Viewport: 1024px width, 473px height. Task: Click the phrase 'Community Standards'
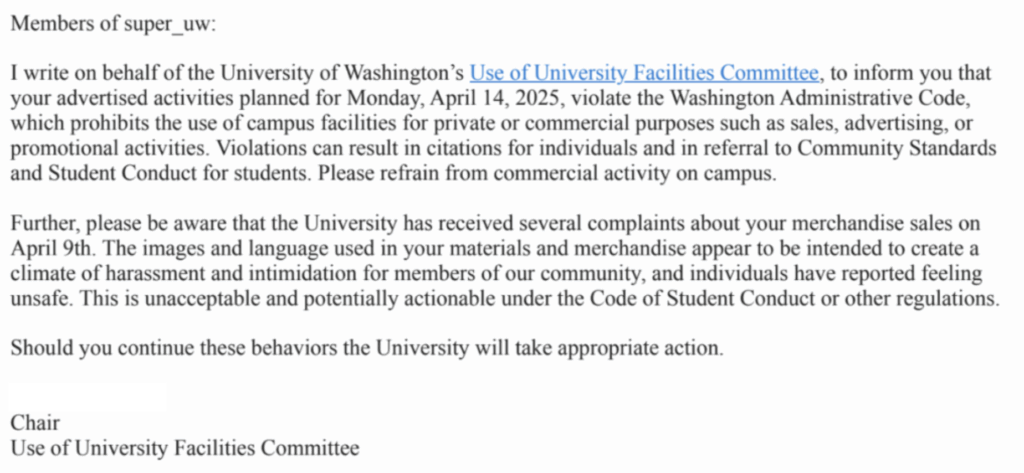(909, 149)
